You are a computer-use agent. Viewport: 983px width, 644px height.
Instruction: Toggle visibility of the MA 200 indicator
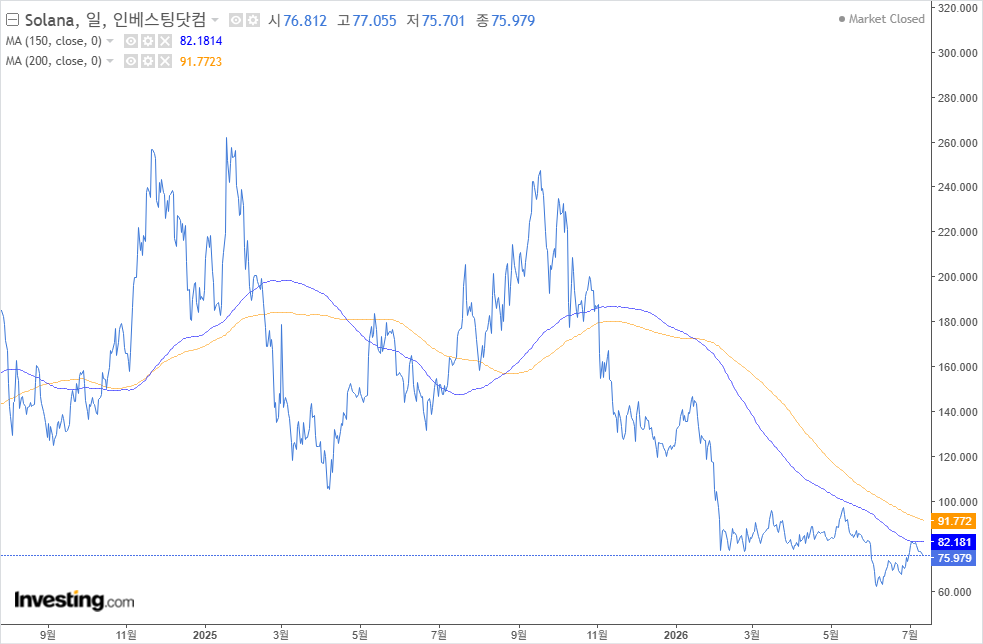(130, 61)
